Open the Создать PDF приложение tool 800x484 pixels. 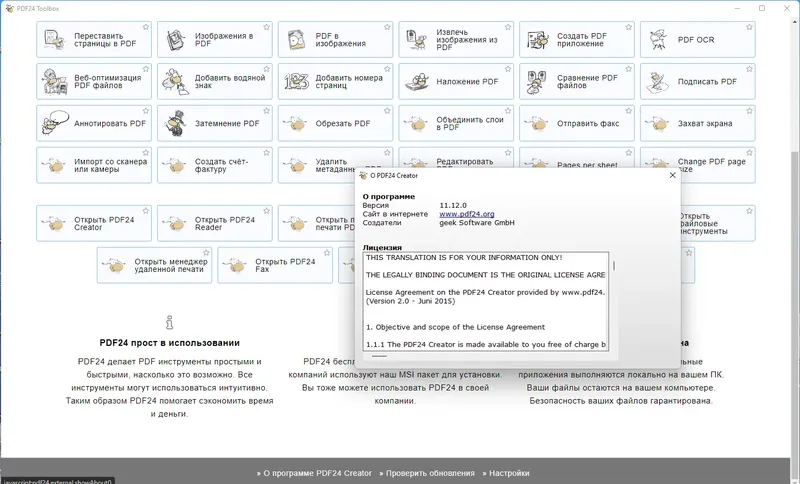pos(577,40)
